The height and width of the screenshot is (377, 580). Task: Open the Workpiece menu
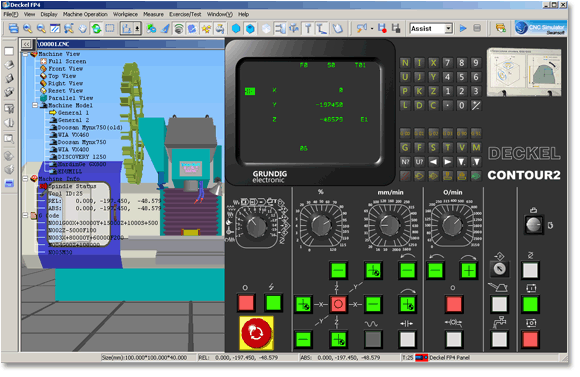pyautogui.click(x=125, y=14)
